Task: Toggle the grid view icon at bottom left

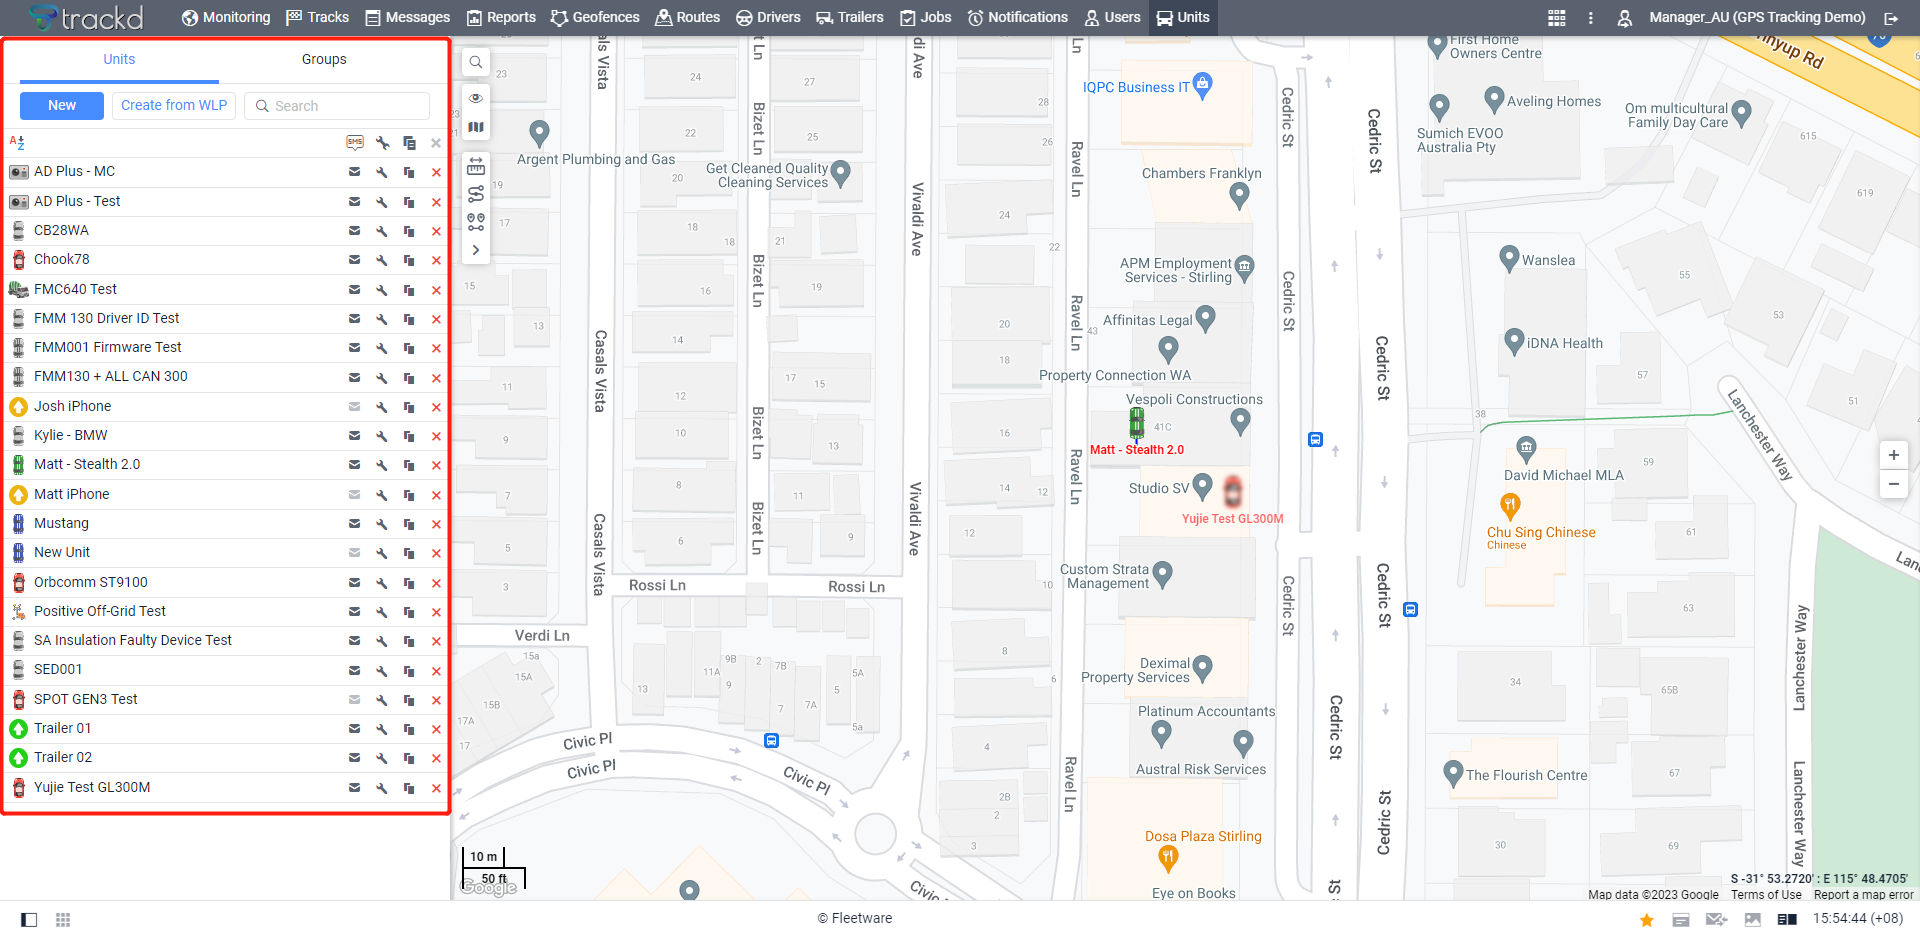Action: click(63, 919)
